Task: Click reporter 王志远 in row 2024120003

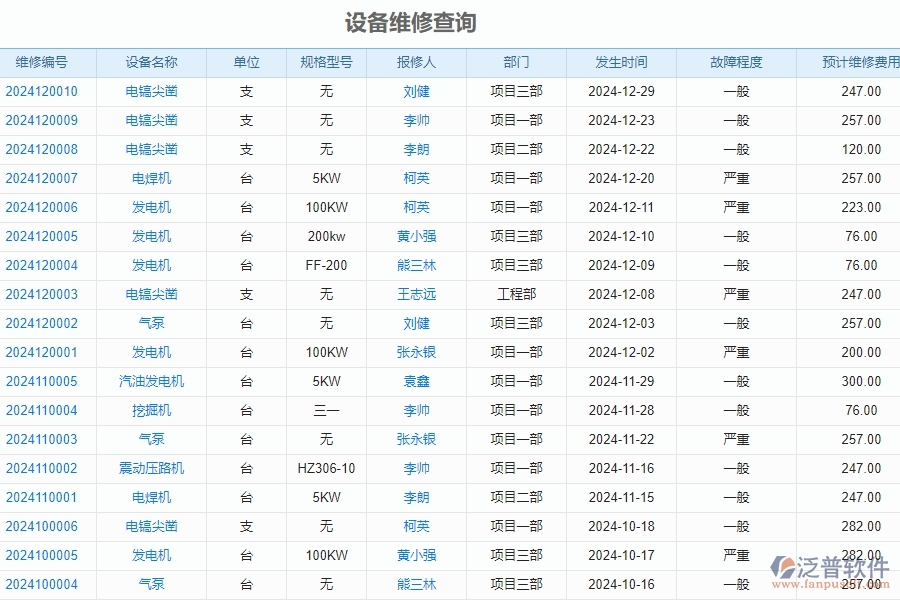Action: [416, 294]
